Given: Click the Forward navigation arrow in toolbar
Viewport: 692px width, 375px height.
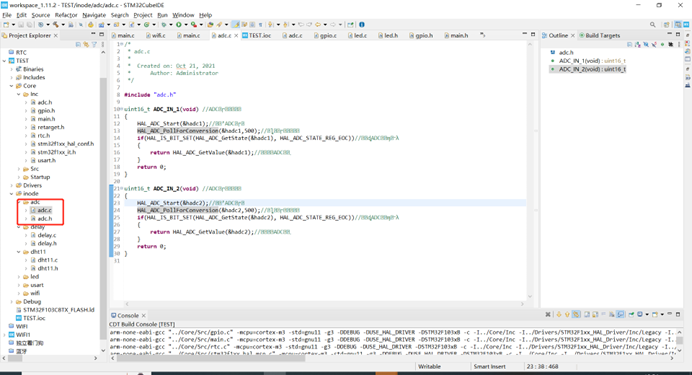Looking at the screenshot, I should [333, 24].
